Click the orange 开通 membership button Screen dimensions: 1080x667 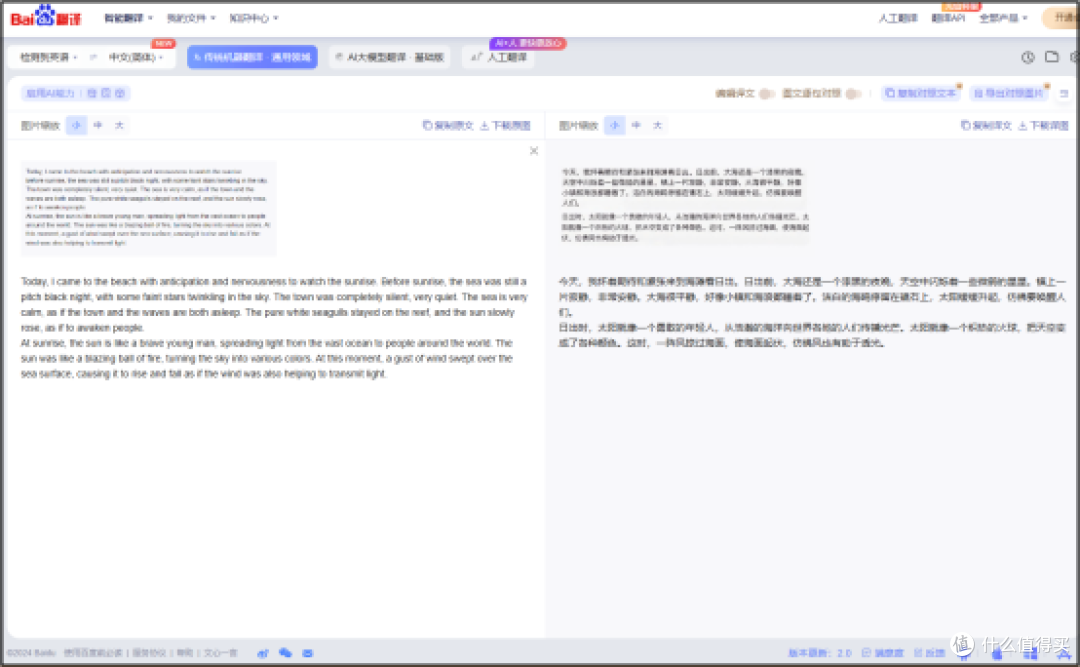tap(1061, 18)
